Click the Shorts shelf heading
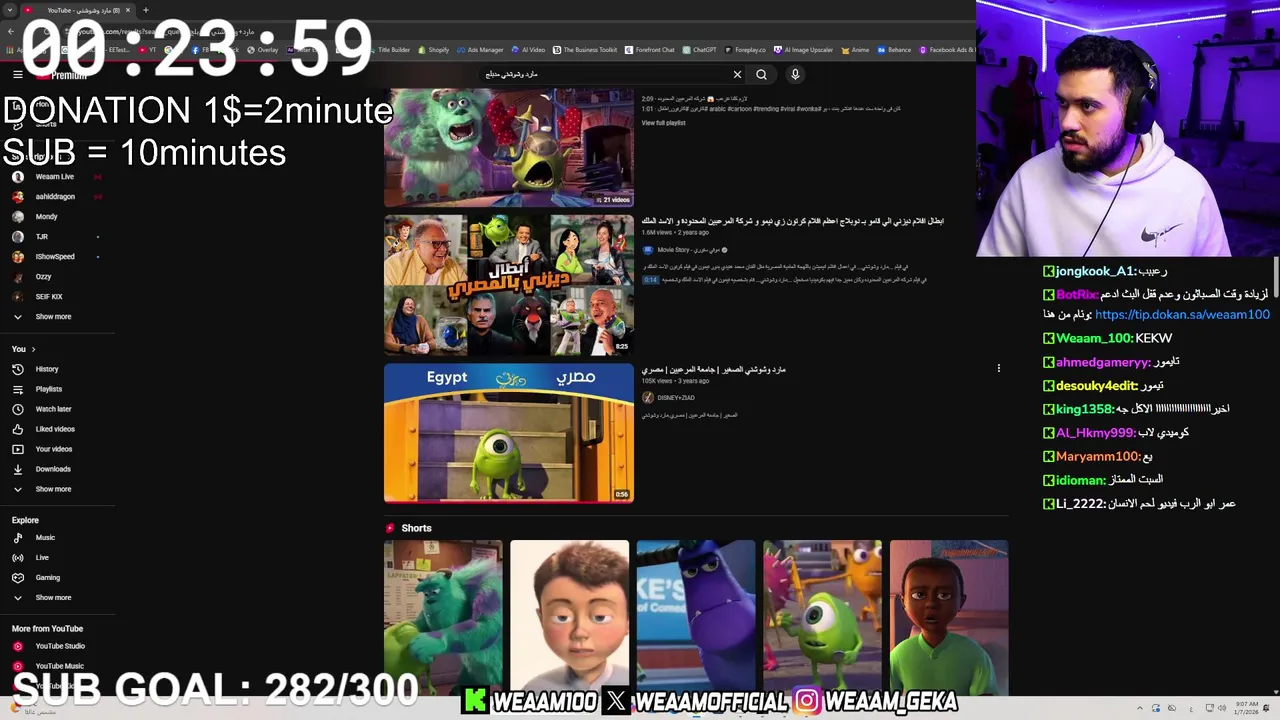Image resolution: width=1280 pixels, height=720 pixels. coord(416,528)
